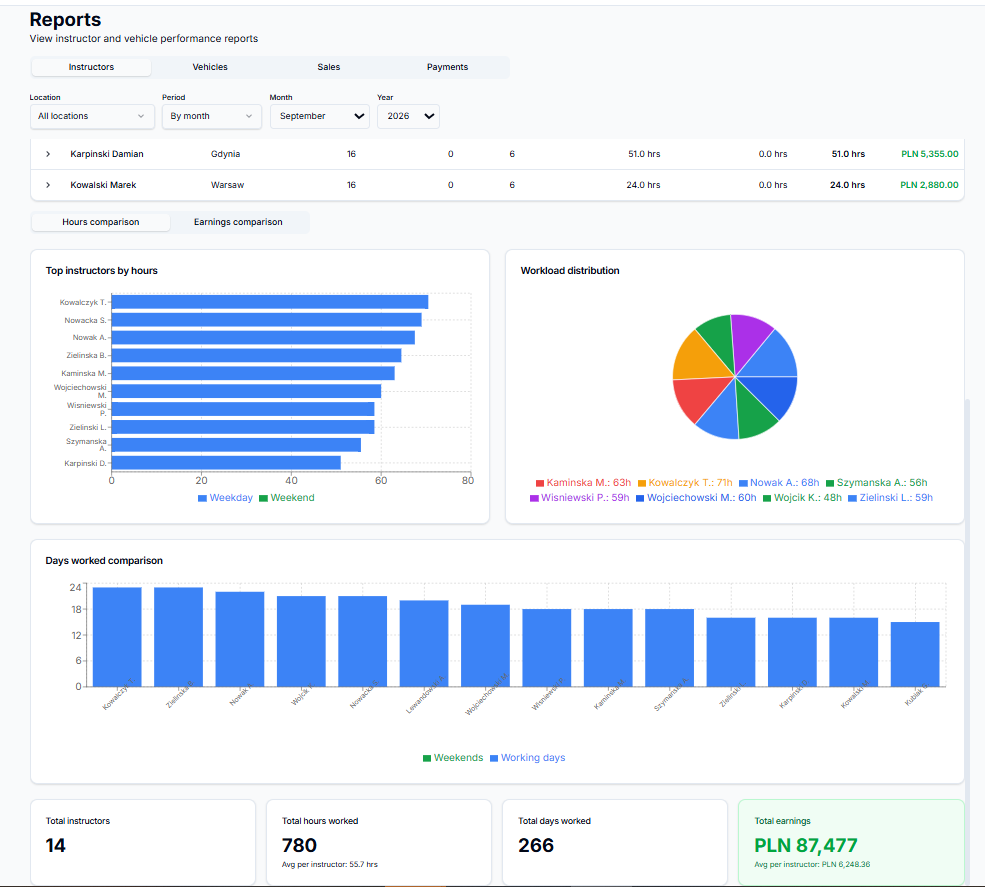
Task: Click Wisniewski P. purple legend entry
Action: pyautogui.click(x=579, y=498)
